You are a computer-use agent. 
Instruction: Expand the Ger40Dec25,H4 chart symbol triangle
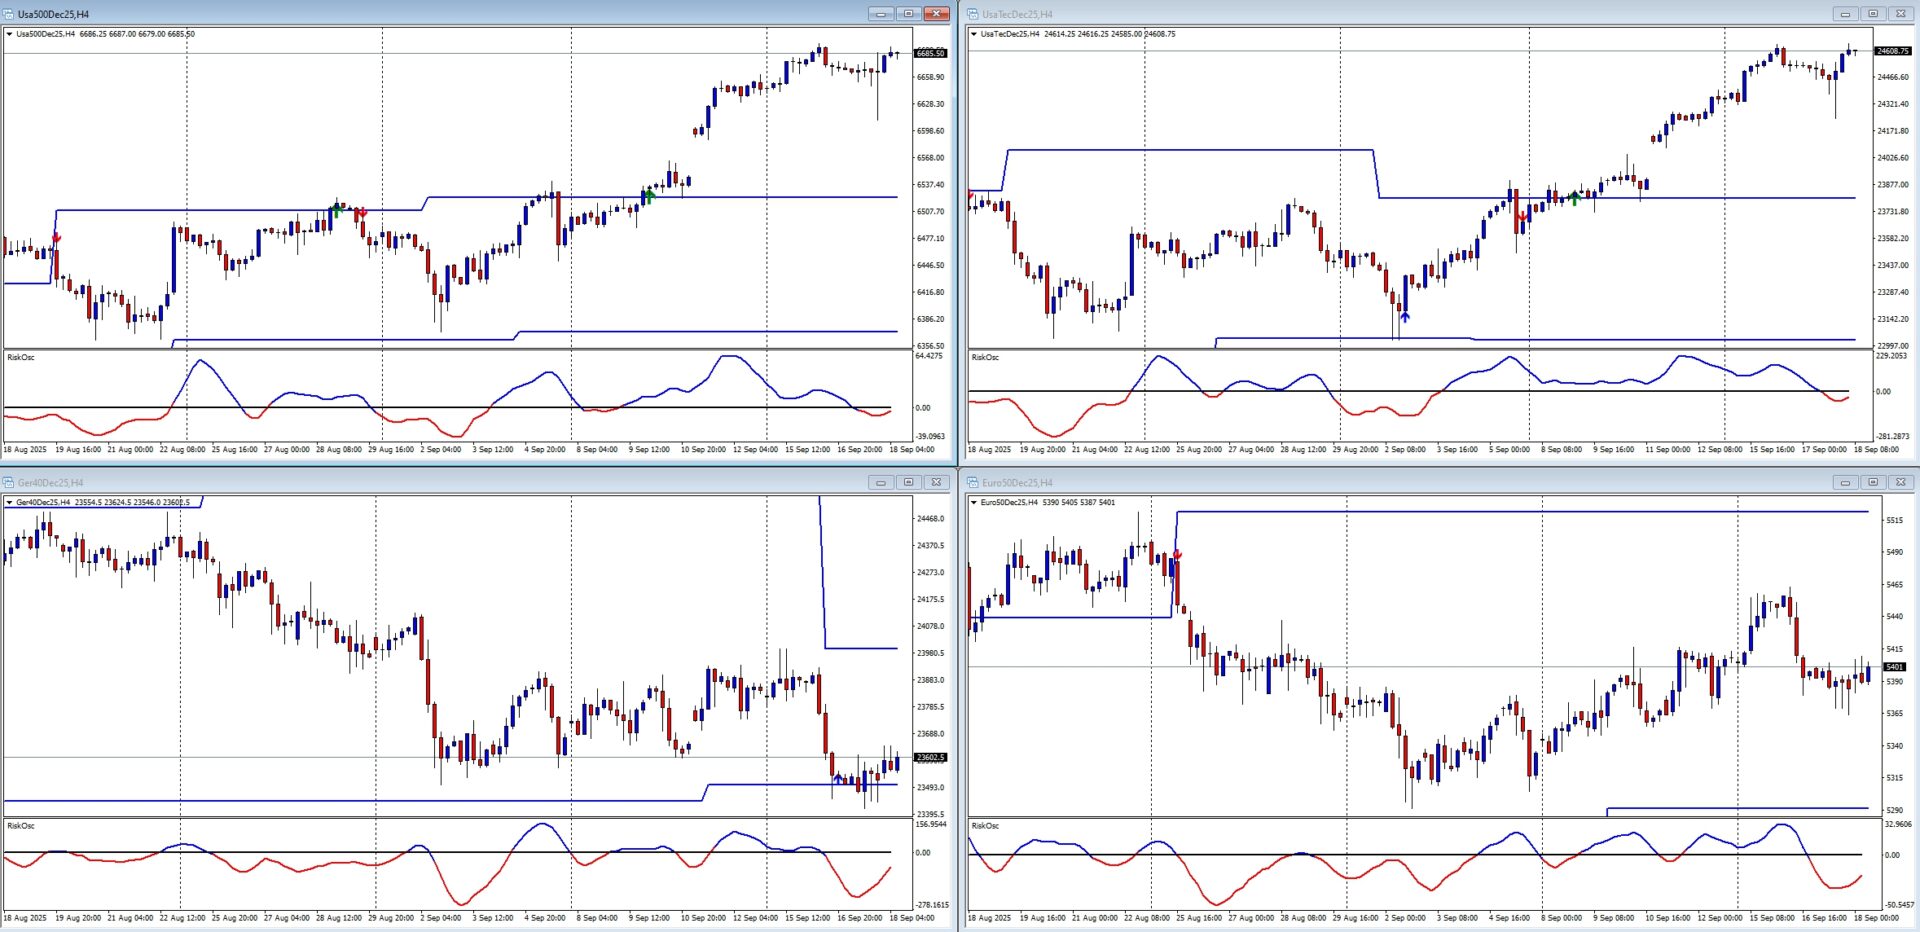10,502
